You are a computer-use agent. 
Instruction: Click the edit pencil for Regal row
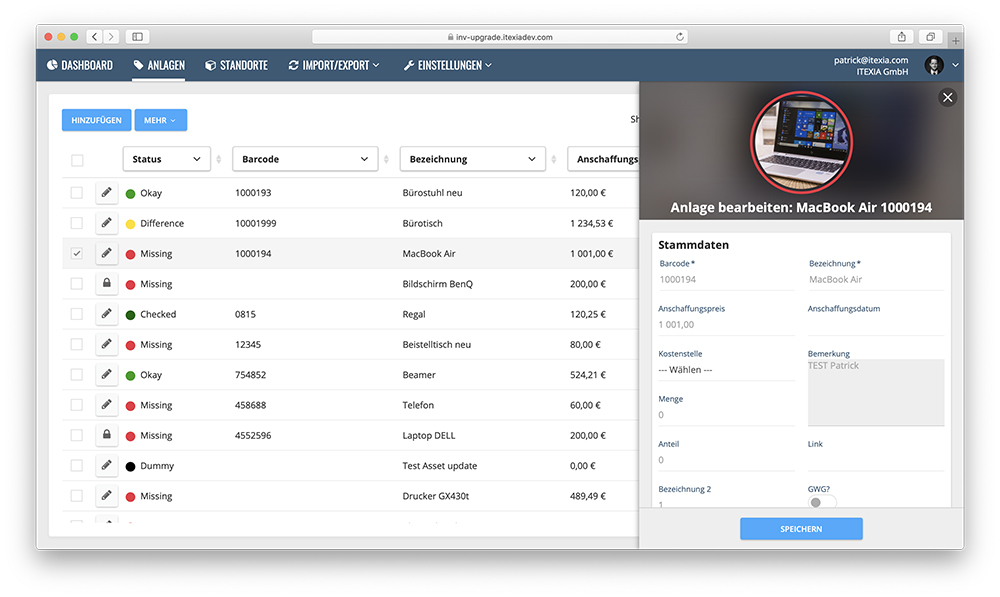pyautogui.click(x=107, y=314)
